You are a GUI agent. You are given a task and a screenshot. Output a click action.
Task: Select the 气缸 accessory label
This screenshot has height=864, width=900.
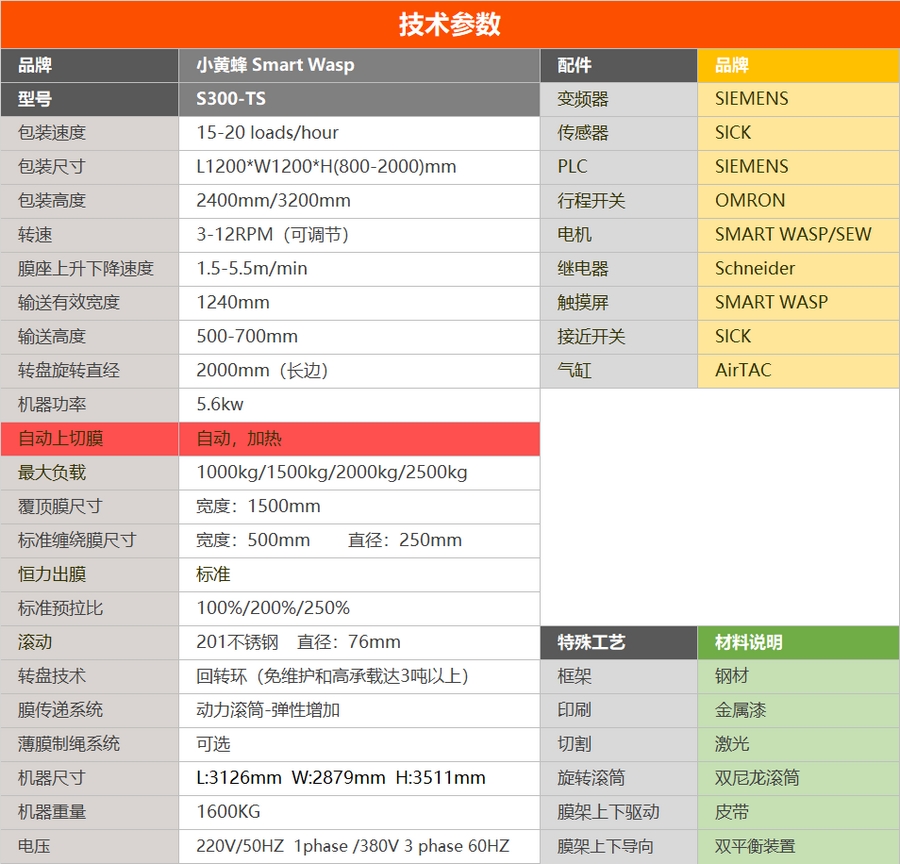[x=619, y=370]
